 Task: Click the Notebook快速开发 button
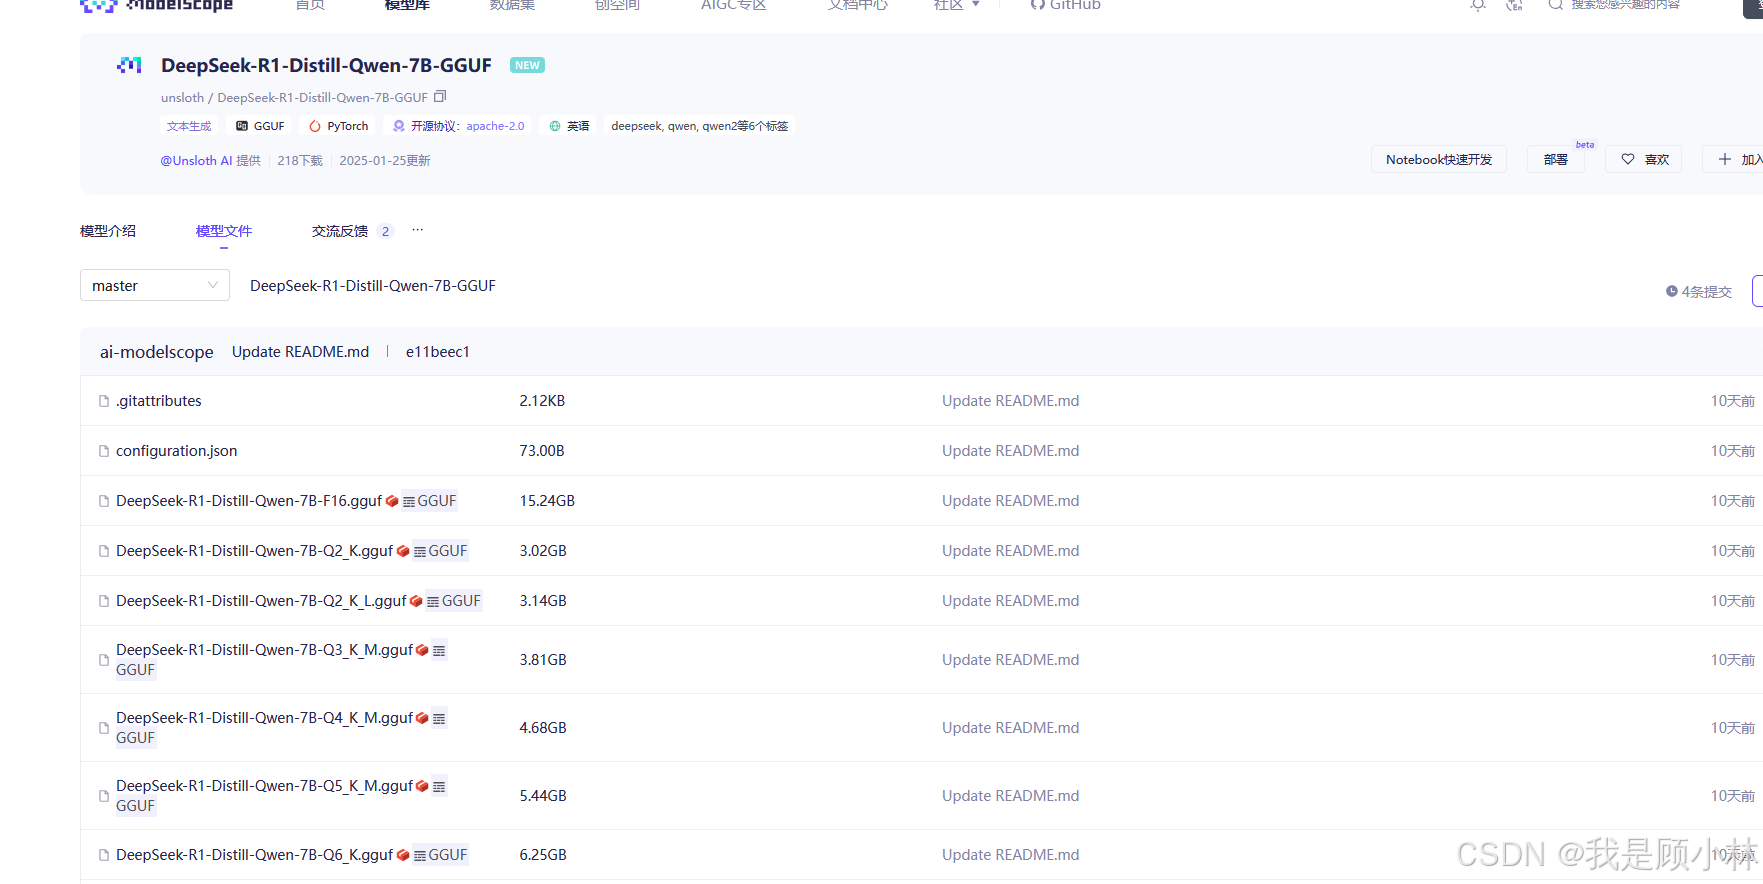click(x=1439, y=159)
